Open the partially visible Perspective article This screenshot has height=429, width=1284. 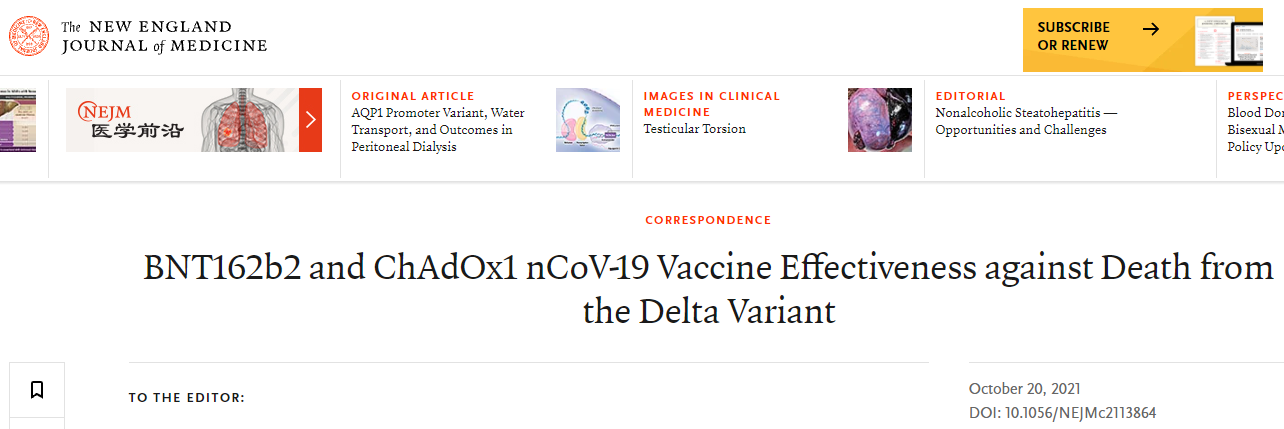click(x=1255, y=129)
